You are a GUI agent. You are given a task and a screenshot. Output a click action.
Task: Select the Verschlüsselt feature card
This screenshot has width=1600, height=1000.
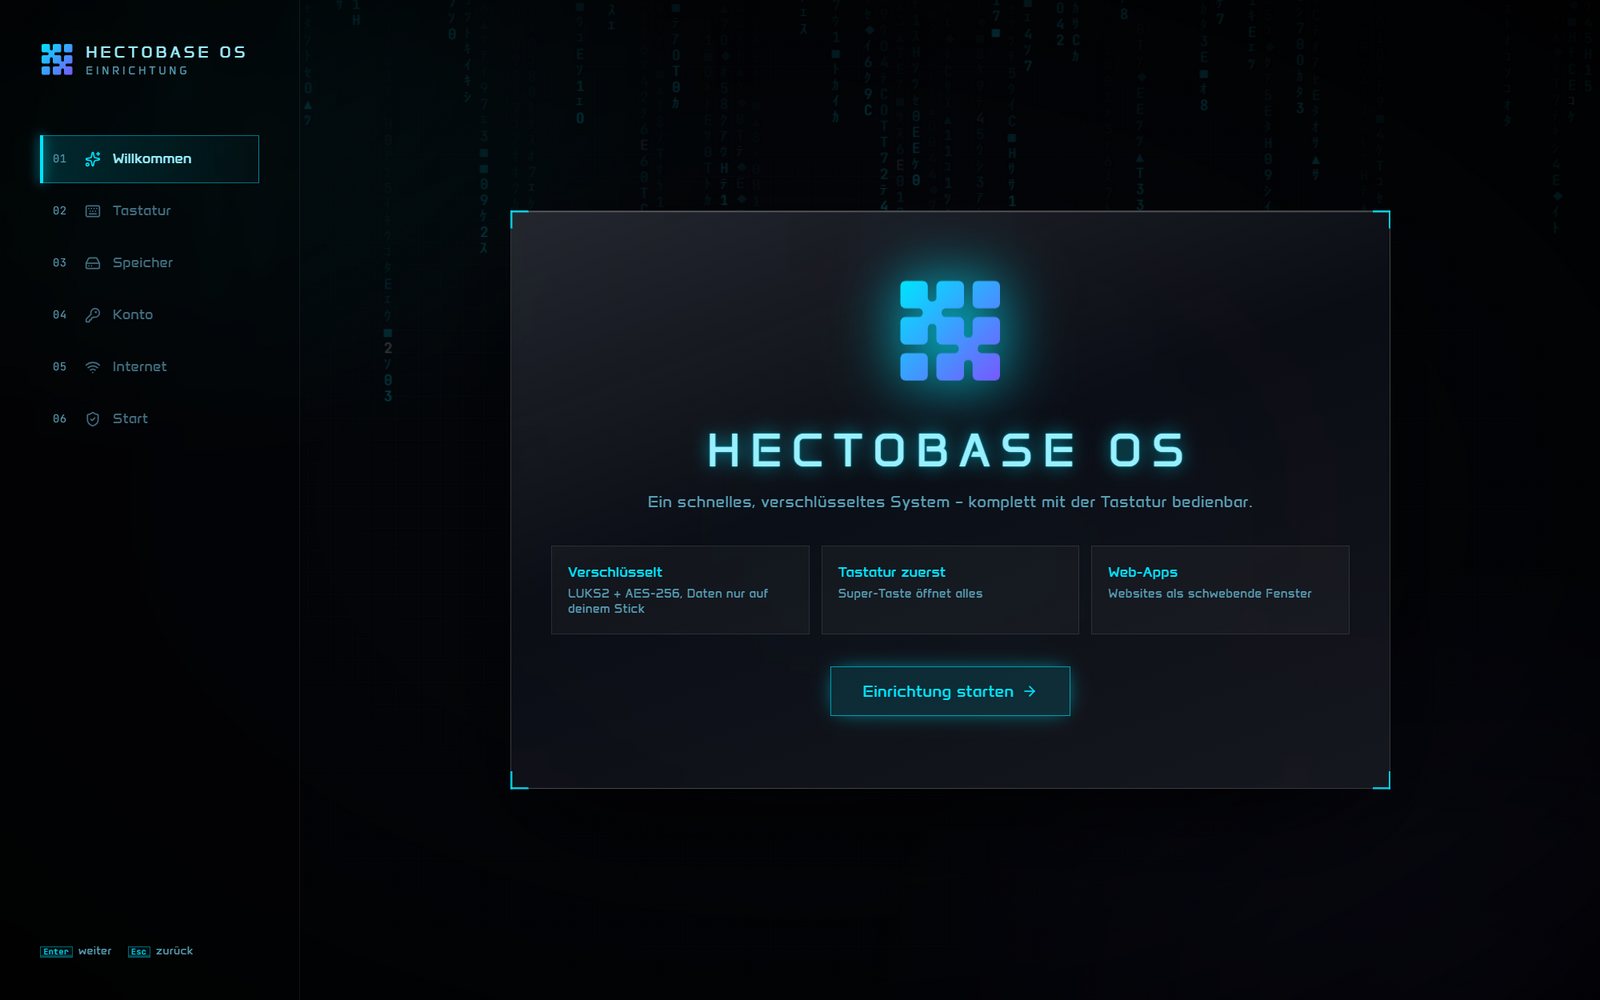coord(680,590)
